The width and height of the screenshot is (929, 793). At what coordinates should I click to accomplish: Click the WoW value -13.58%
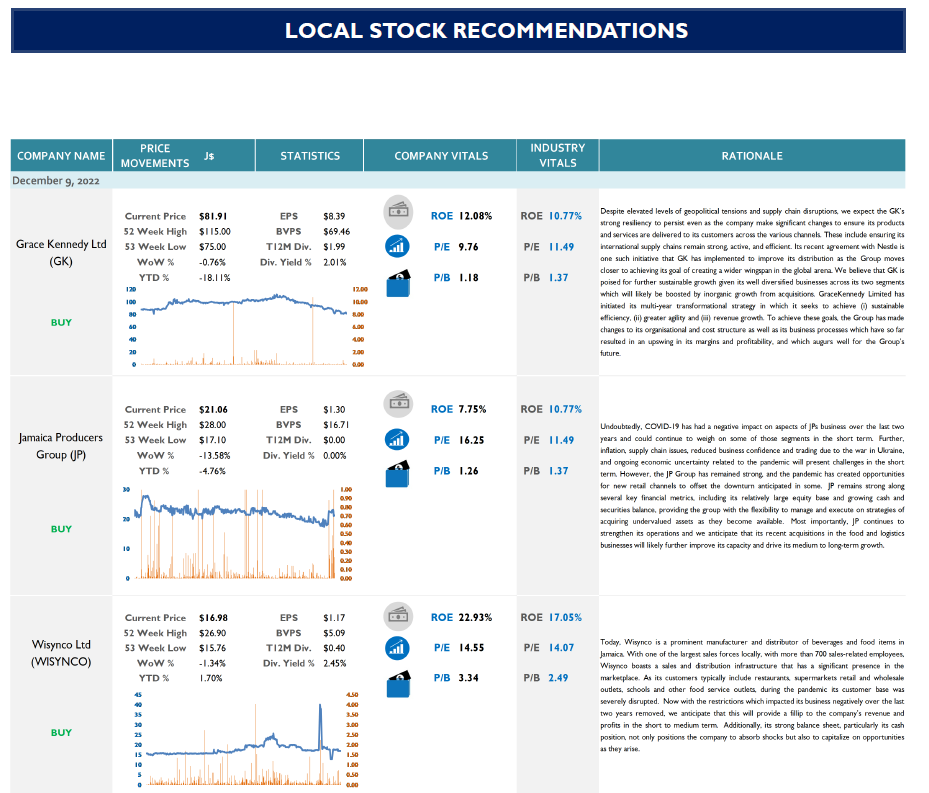click(x=214, y=456)
